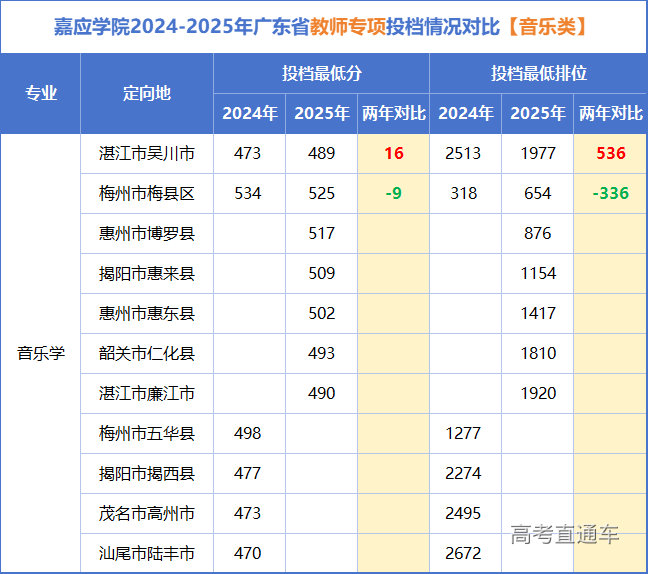This screenshot has height=574, width=648.
Task: Click the red rank difference 536
Action: click(610, 154)
